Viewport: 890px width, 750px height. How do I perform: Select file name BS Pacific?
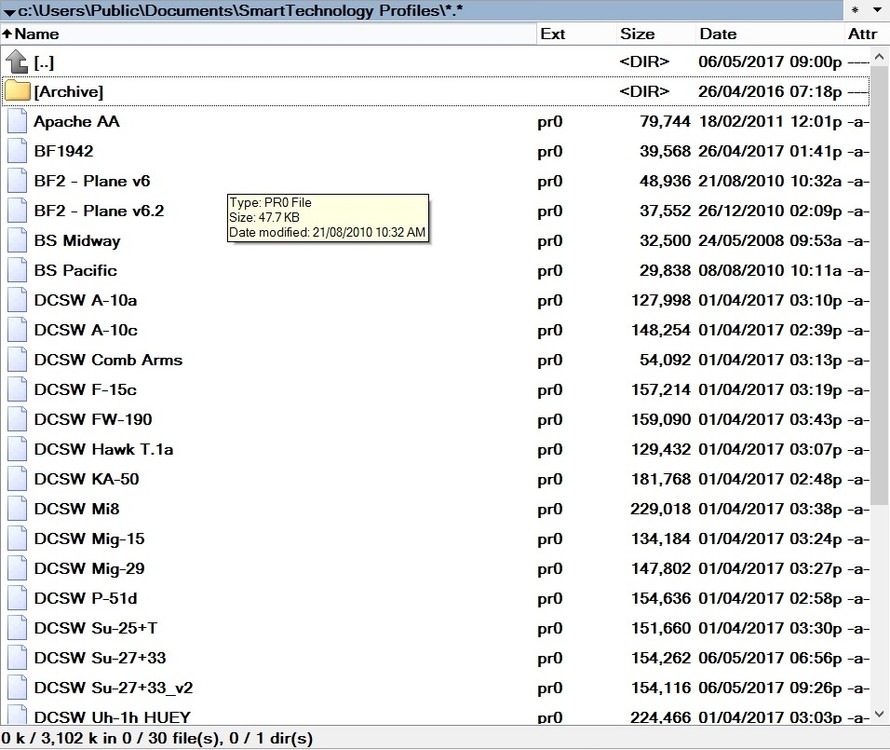pos(75,270)
